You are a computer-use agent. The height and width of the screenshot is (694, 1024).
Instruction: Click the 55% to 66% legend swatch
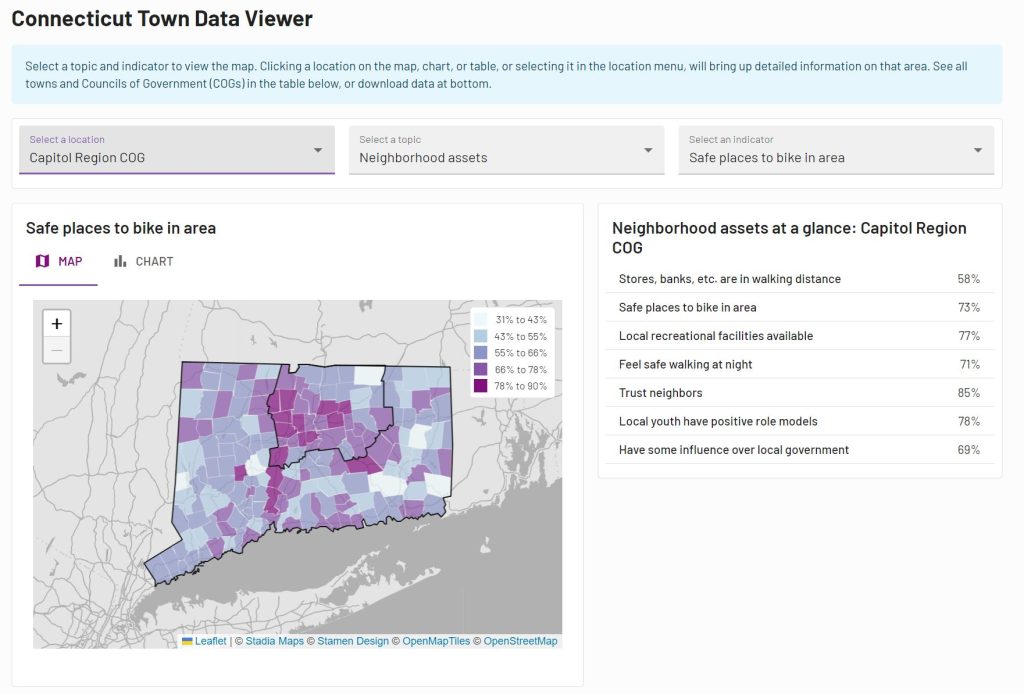[481, 353]
